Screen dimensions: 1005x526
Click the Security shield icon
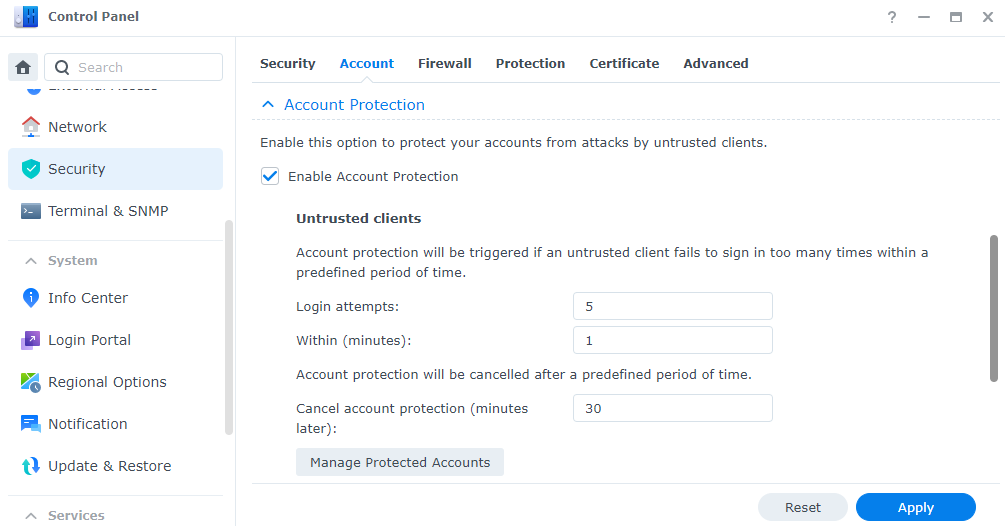tap(30, 169)
